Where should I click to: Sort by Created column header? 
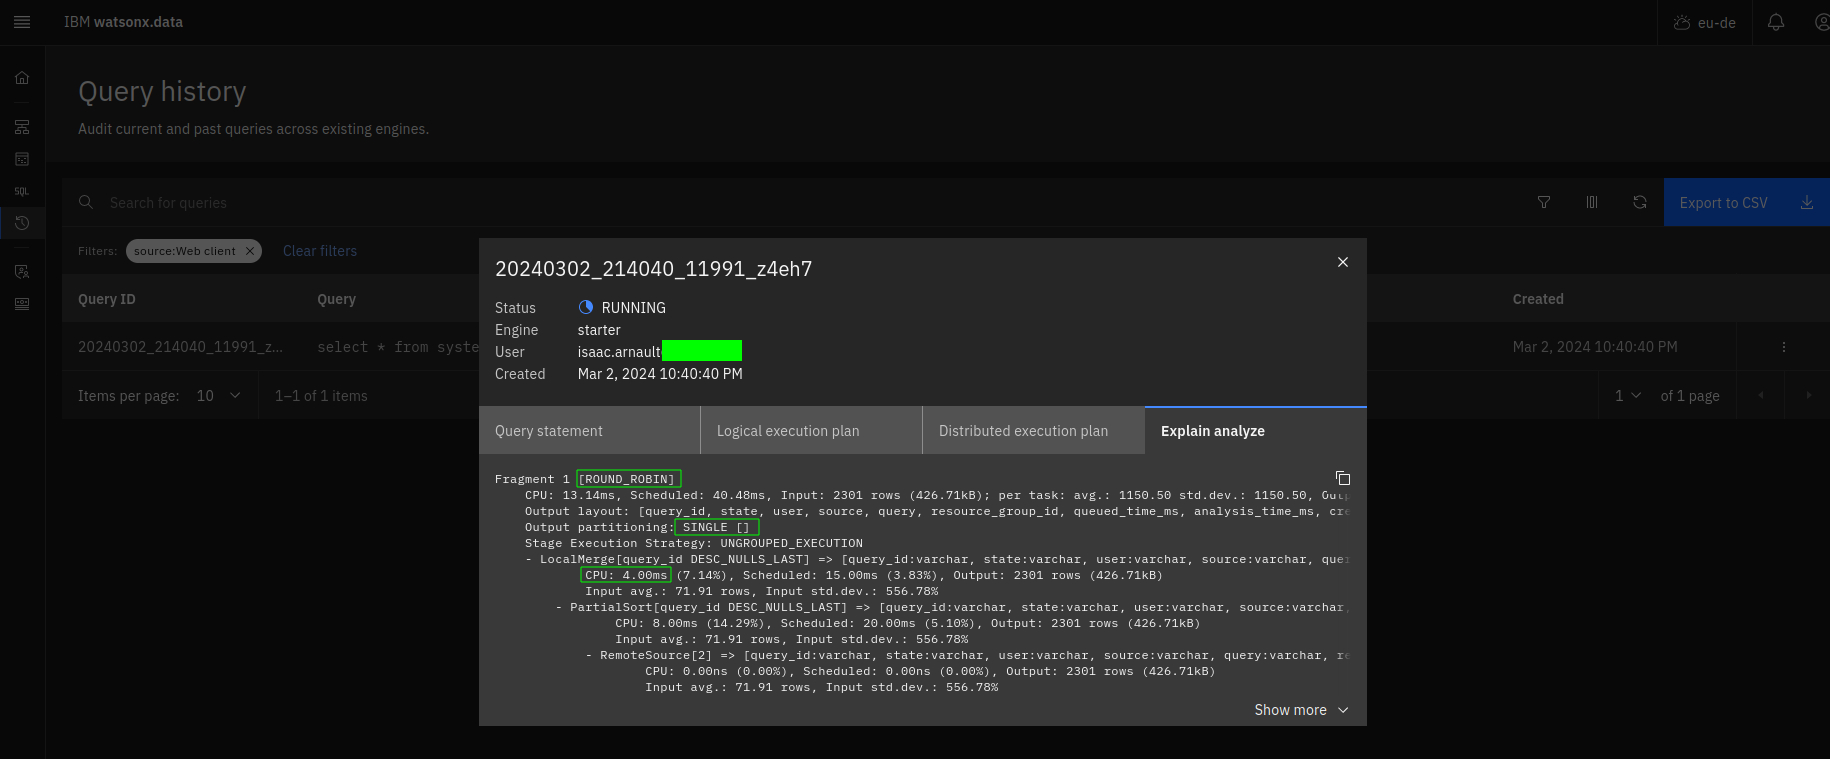[x=1538, y=299]
